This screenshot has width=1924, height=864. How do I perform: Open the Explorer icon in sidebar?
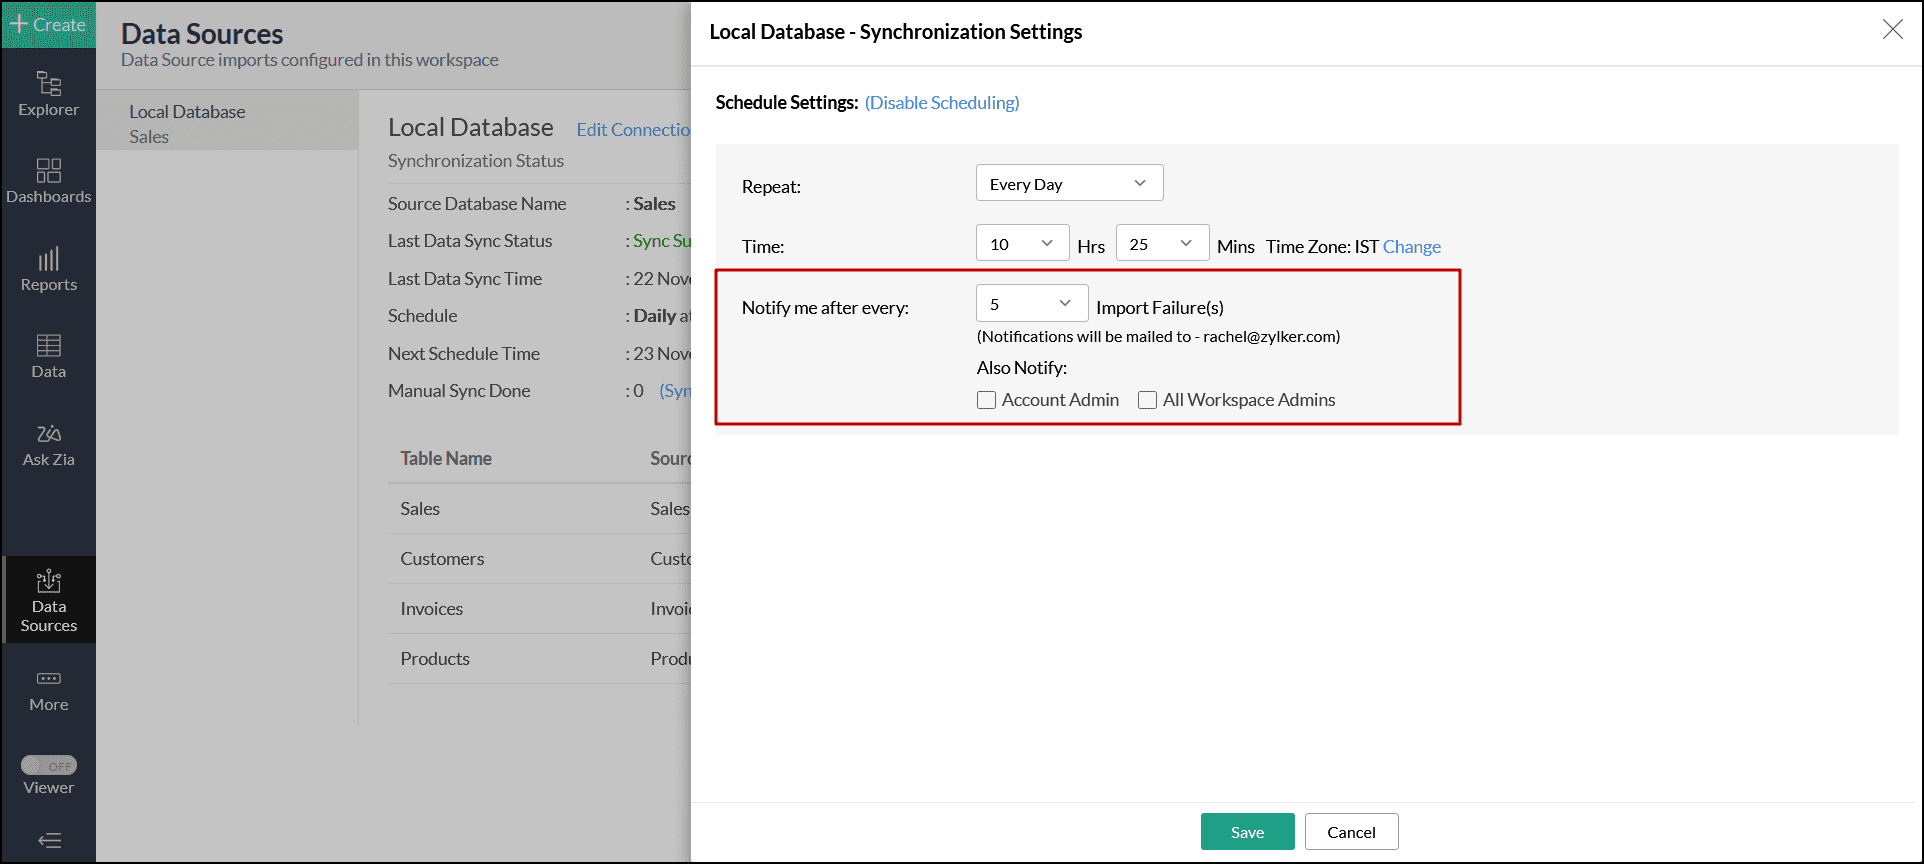(48, 93)
